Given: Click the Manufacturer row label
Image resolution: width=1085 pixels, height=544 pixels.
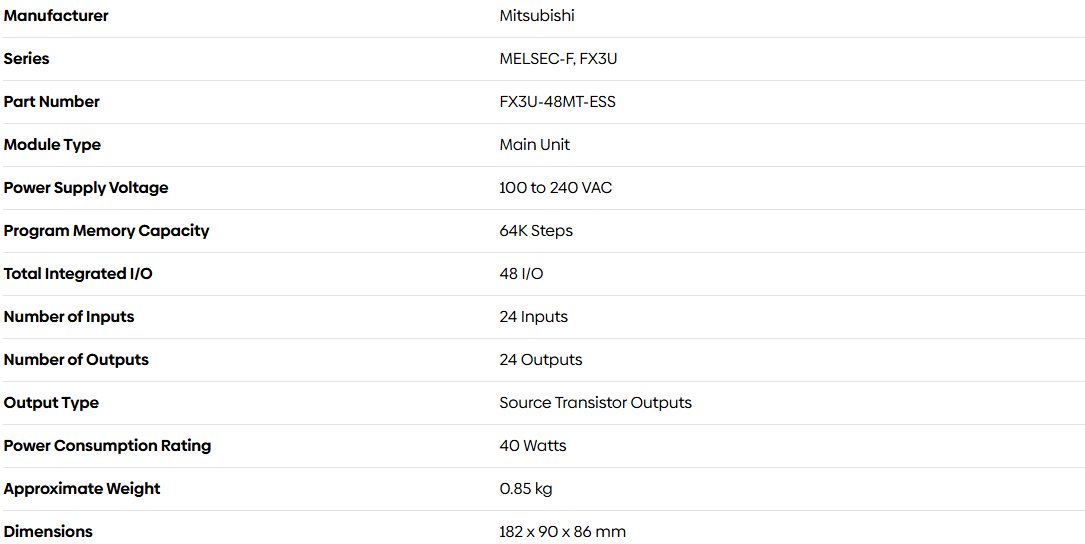Looking at the screenshot, I should tap(56, 16).
